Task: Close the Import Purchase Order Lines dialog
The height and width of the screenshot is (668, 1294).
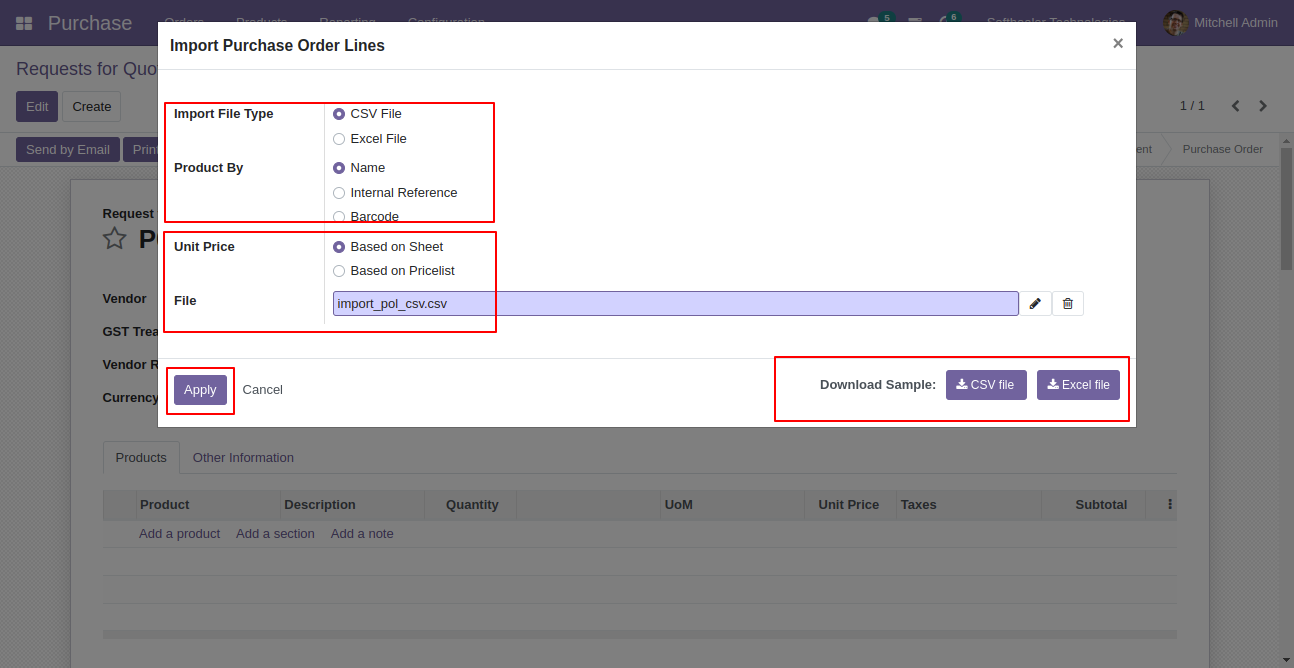Action: [x=1118, y=43]
